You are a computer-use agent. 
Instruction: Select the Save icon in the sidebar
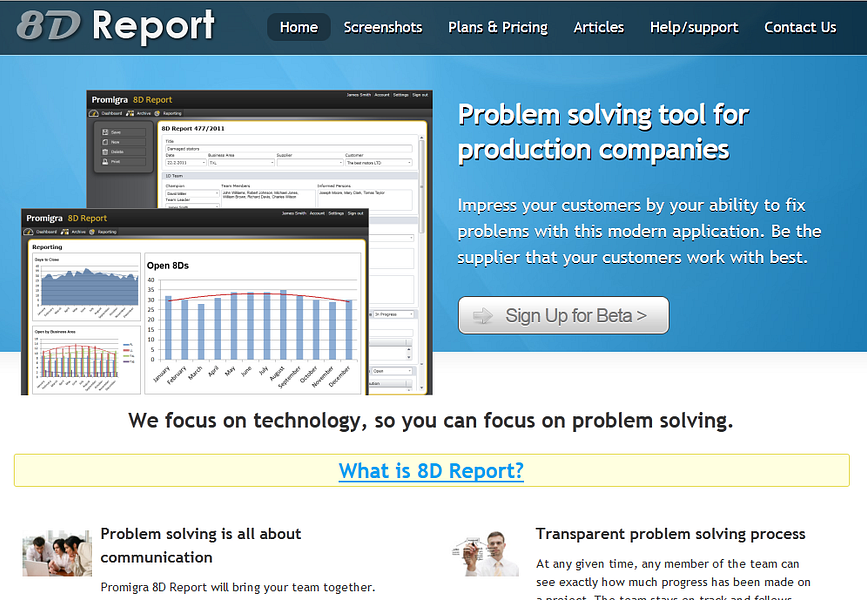tap(103, 130)
